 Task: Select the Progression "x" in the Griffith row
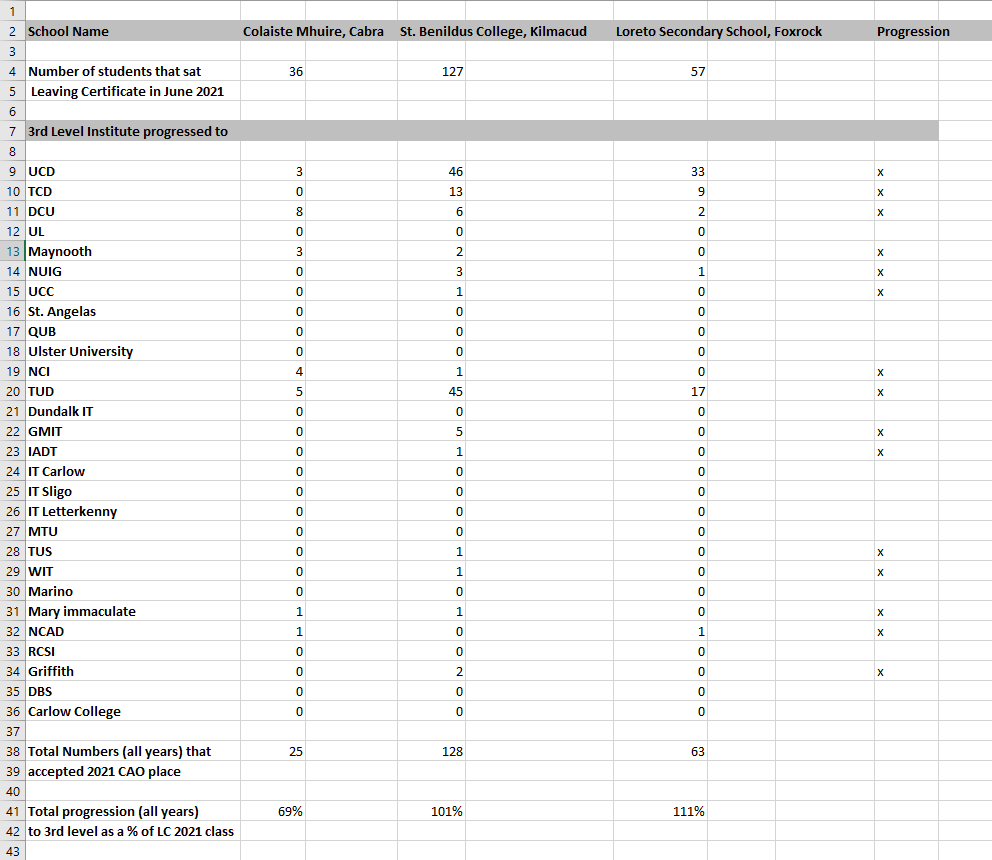click(880, 671)
